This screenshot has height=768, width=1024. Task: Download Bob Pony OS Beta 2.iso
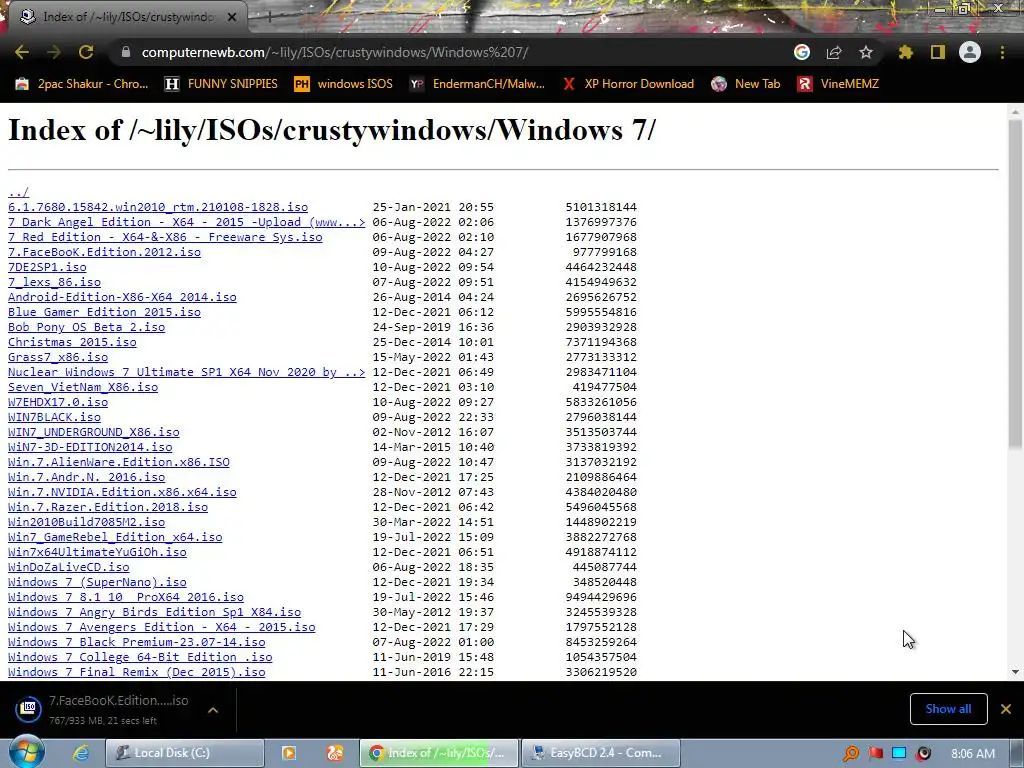[86, 327]
